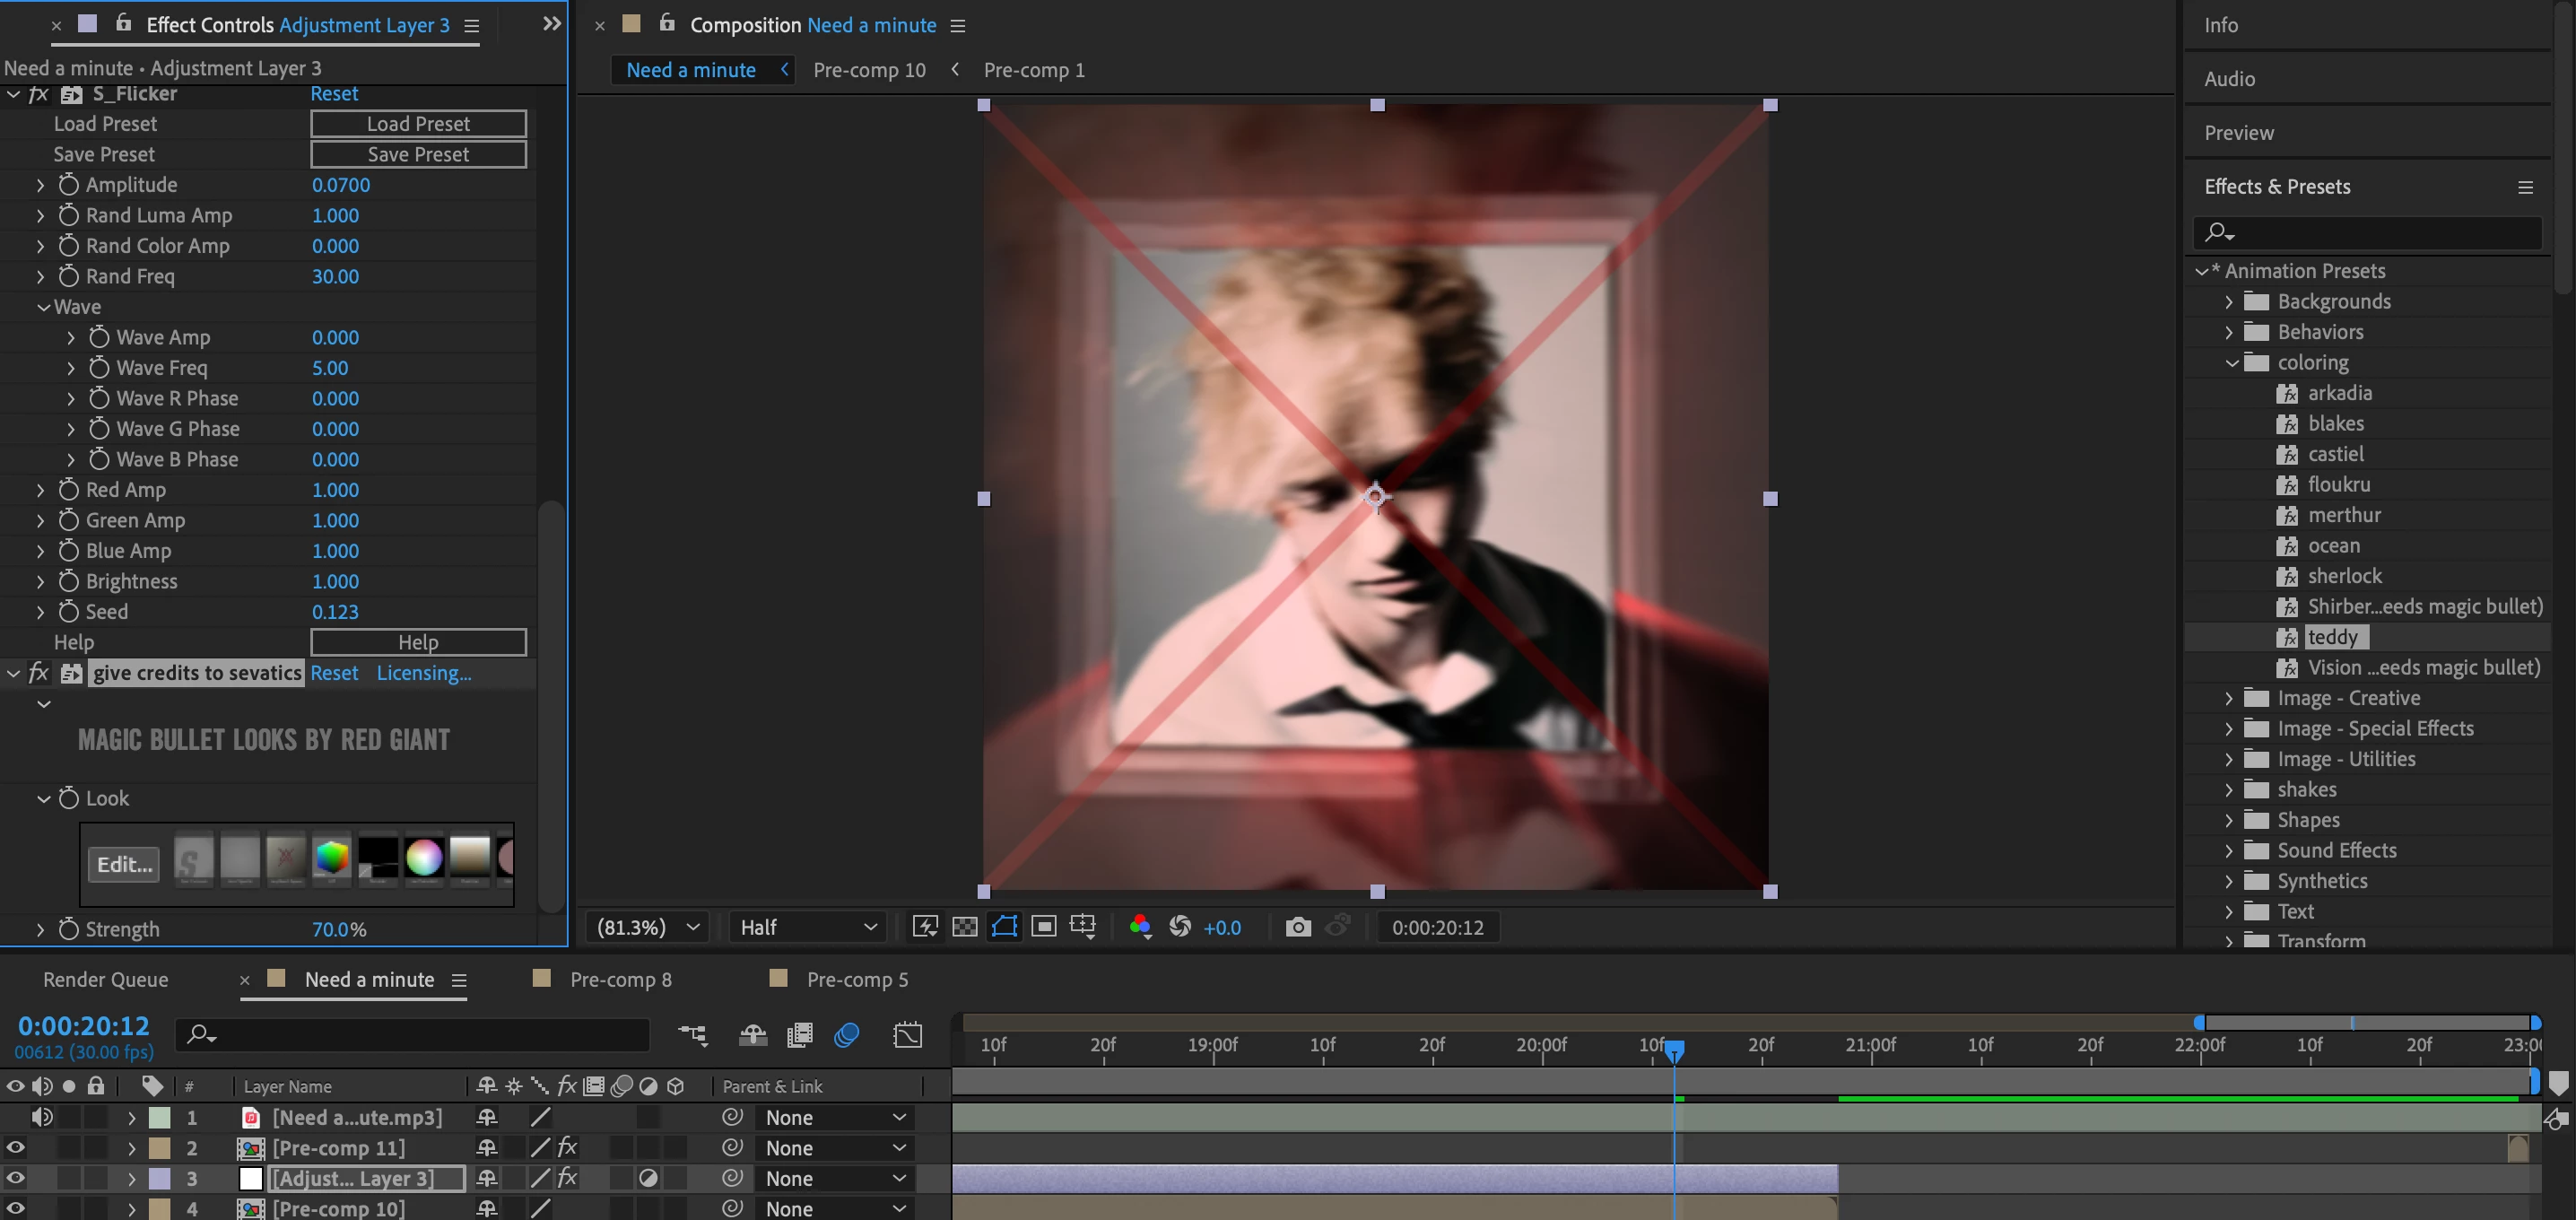The height and width of the screenshot is (1220, 2576).
Task: Open the Render Queue tab
Action: (x=105, y=980)
